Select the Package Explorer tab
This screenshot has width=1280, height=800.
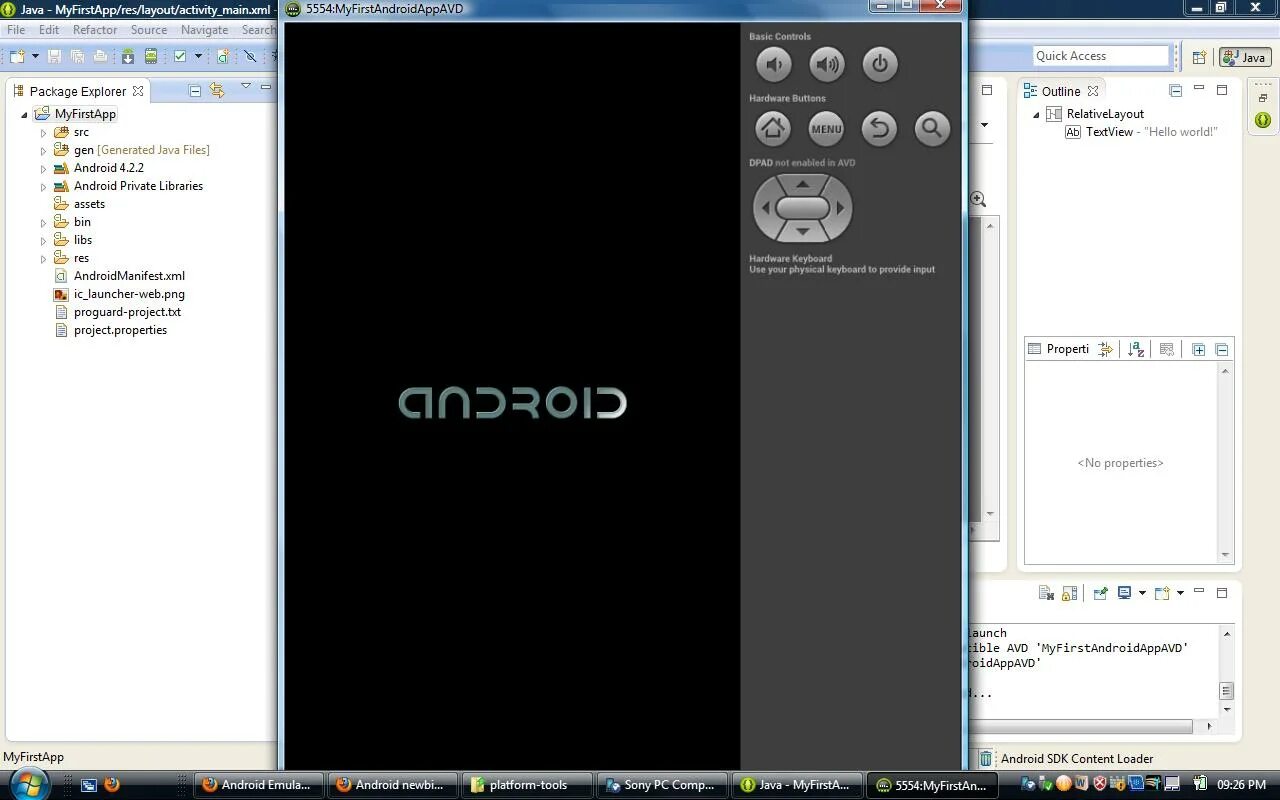point(77,91)
